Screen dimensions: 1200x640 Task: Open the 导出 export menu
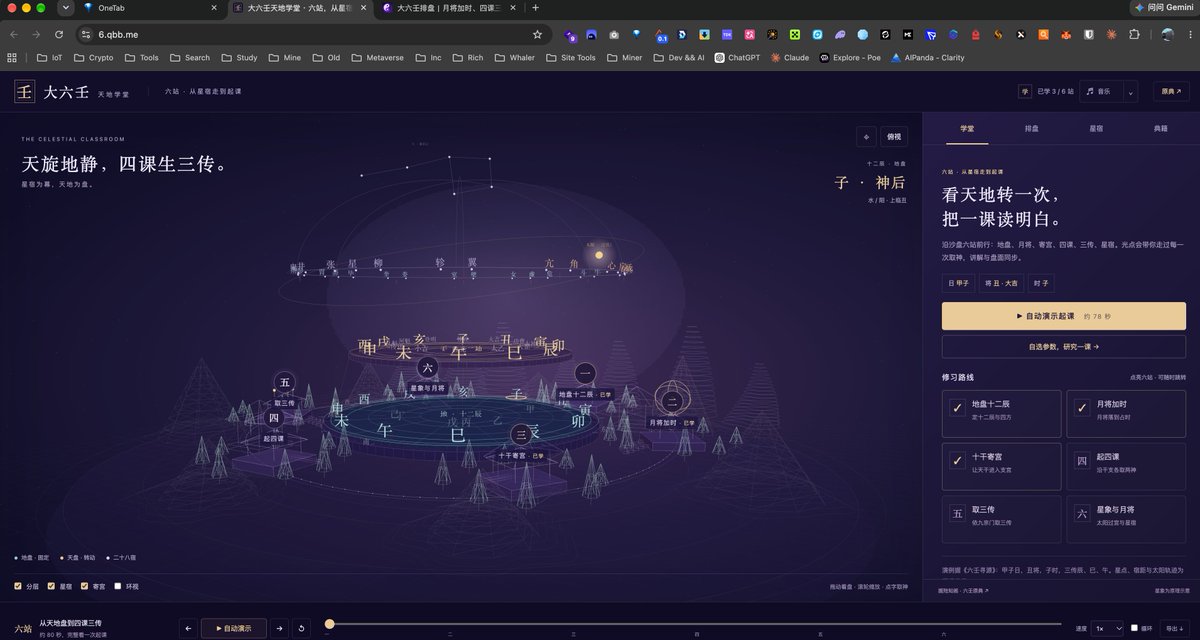click(1174, 629)
